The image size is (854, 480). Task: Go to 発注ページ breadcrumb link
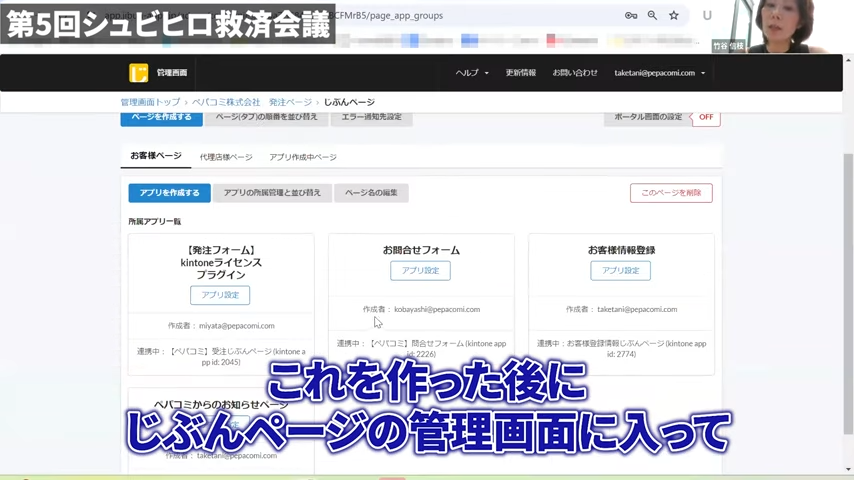coord(290,102)
